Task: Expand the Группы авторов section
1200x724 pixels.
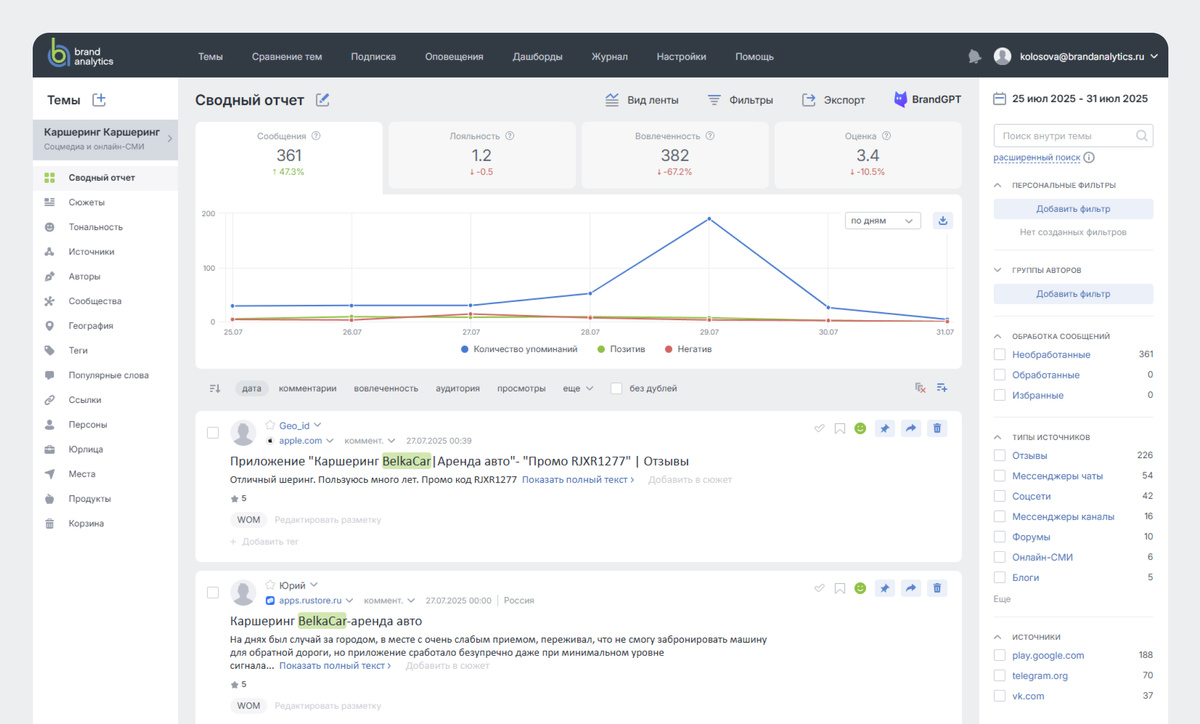Action: (998, 270)
